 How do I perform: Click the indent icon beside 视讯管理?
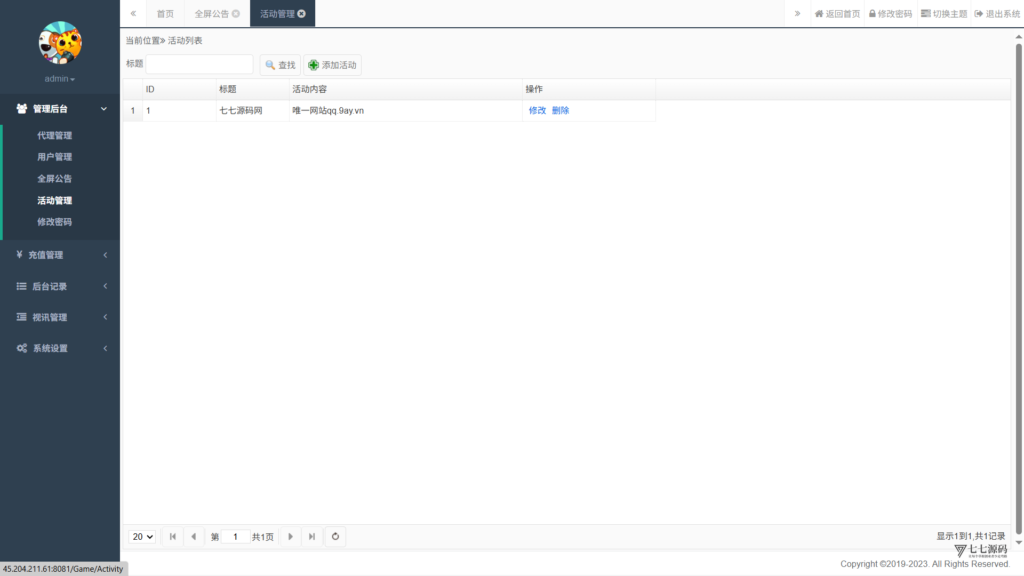pyautogui.click(x=22, y=317)
